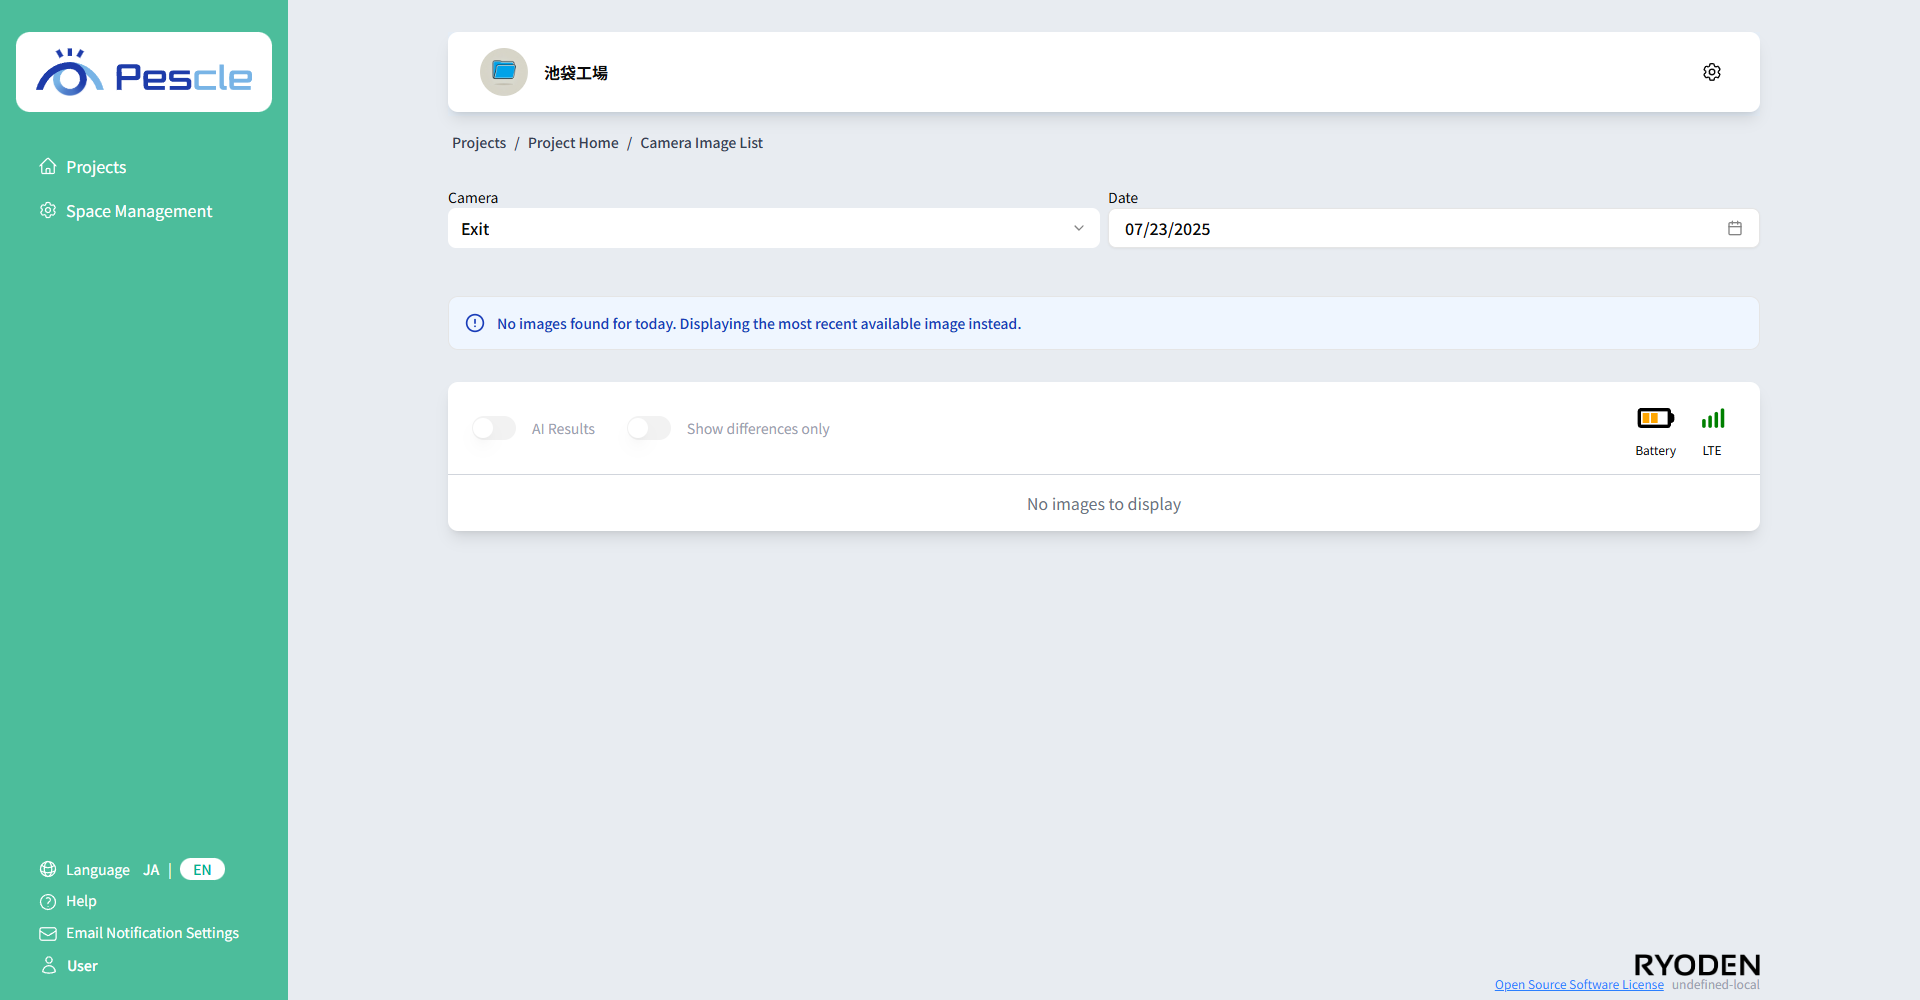Turn on Show differences only switch
1920x1000 pixels.
tap(649, 428)
